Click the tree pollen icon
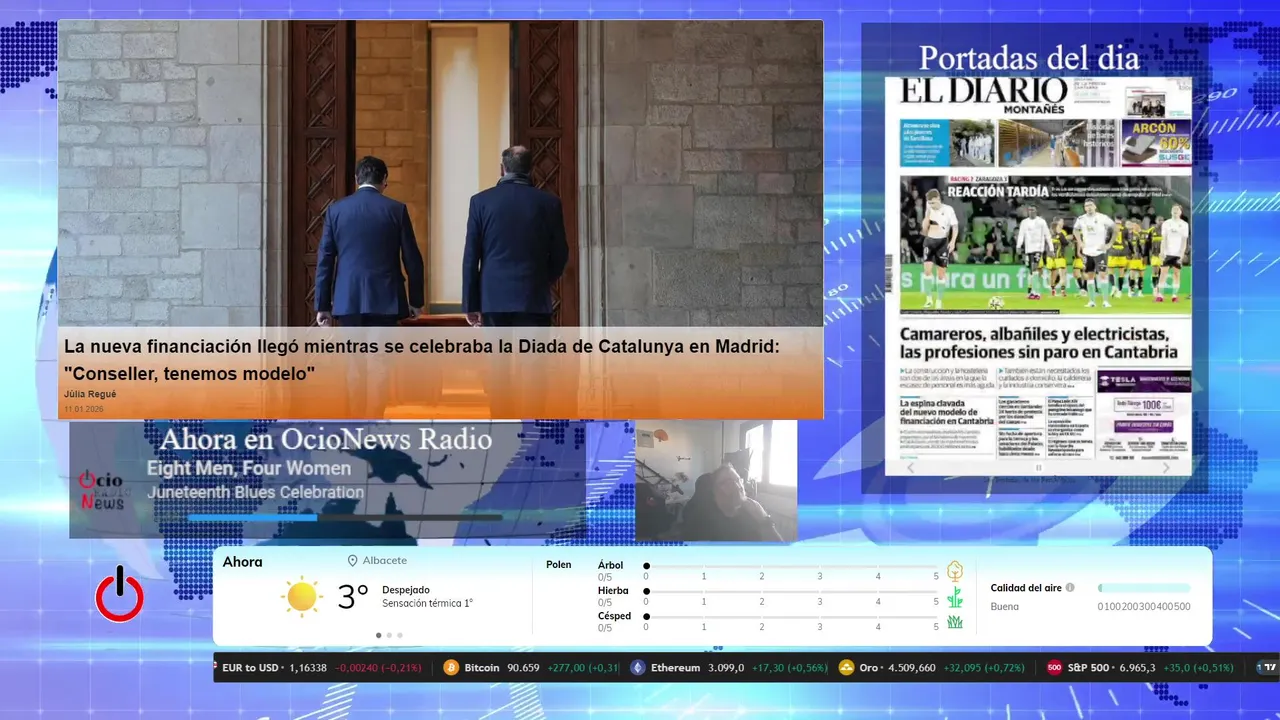This screenshot has height=720, width=1280. (955, 571)
